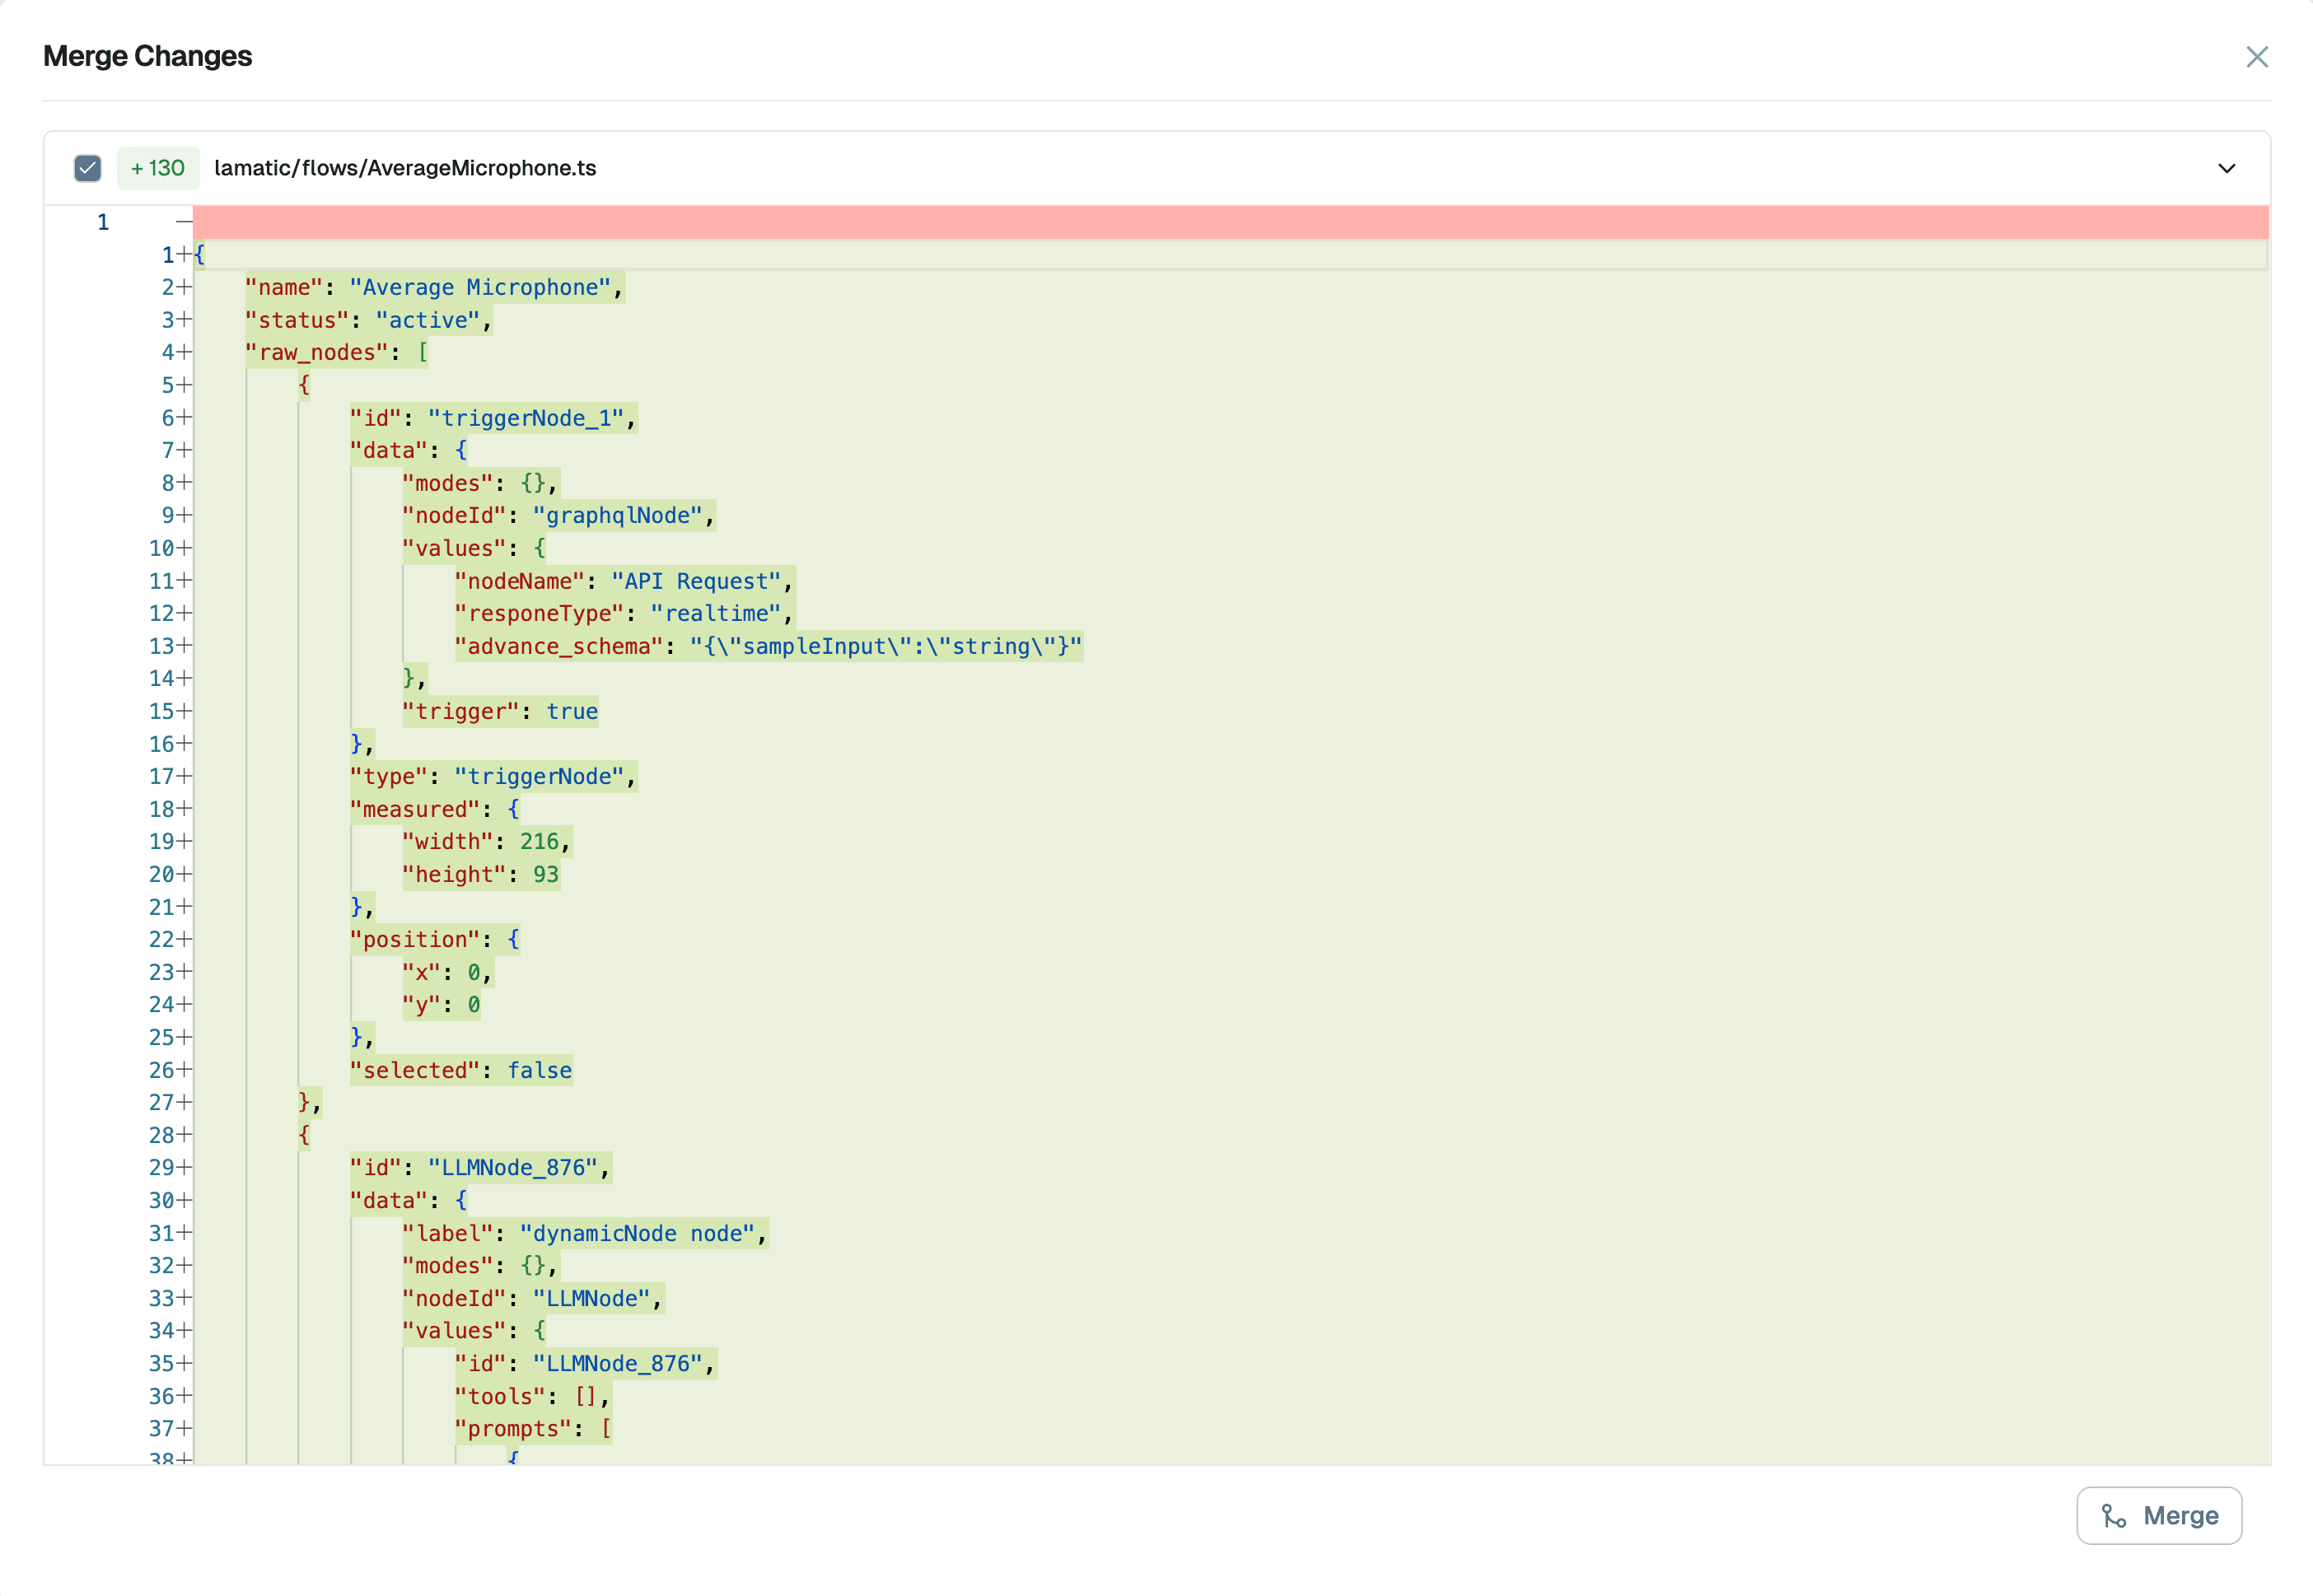
Task: Select the red deleted line at top
Action: (x=1200, y=222)
